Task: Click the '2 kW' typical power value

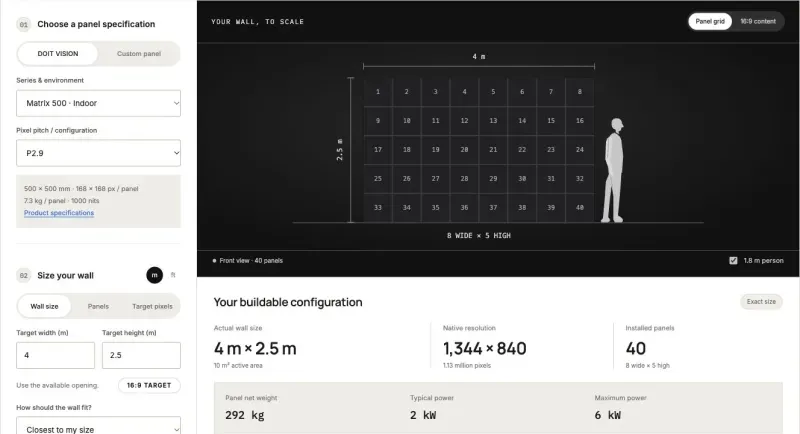Action: (x=423, y=415)
